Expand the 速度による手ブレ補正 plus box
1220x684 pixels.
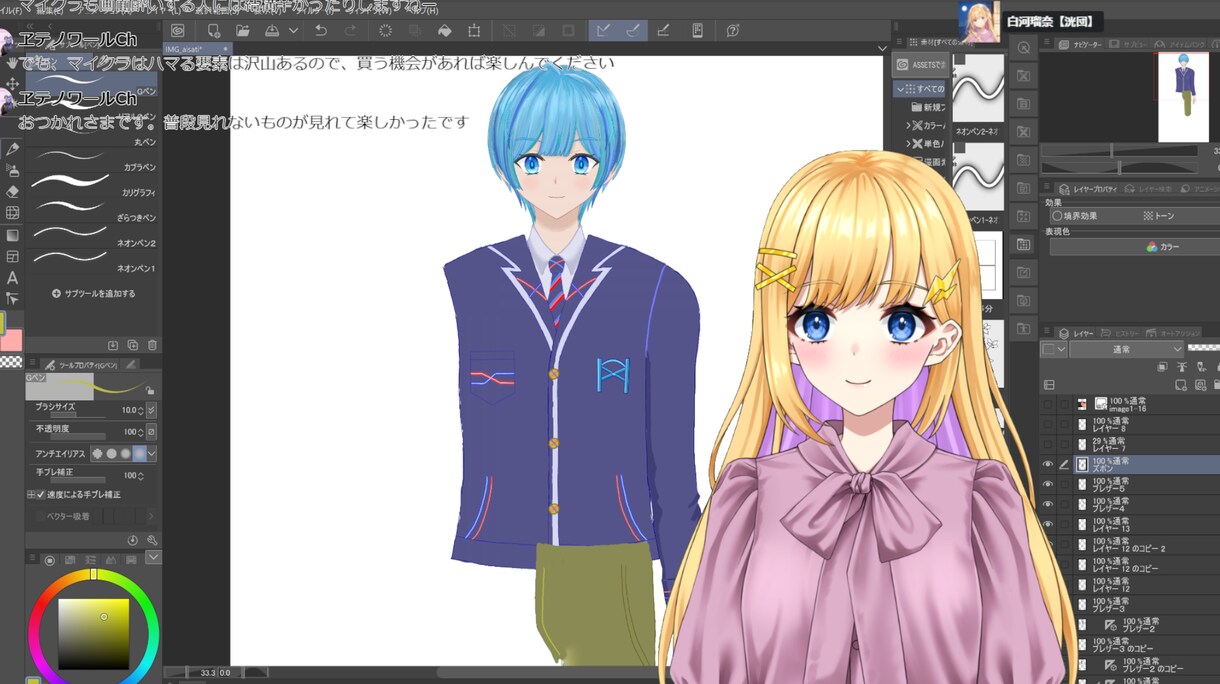point(30,494)
